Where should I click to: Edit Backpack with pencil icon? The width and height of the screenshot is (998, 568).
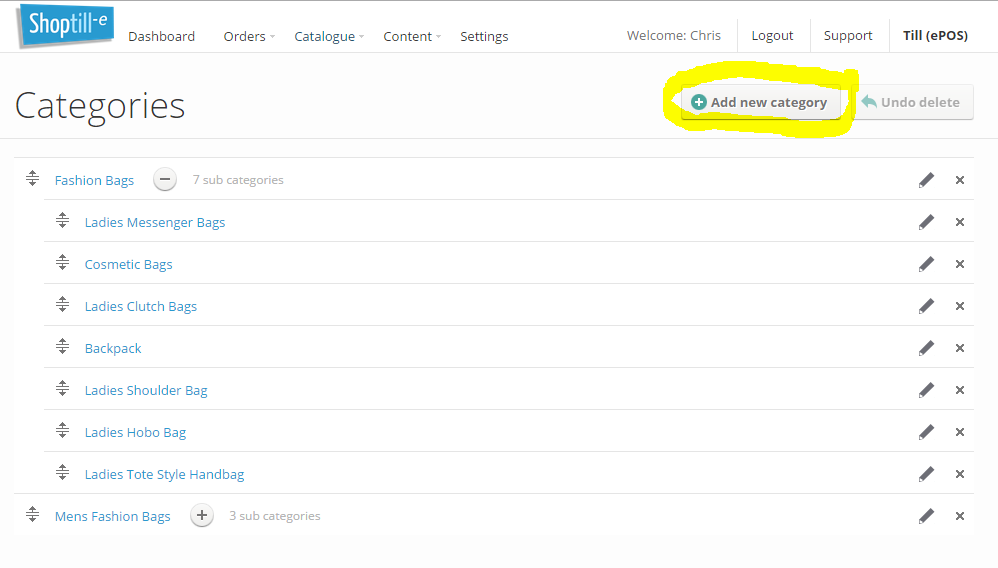tap(927, 348)
